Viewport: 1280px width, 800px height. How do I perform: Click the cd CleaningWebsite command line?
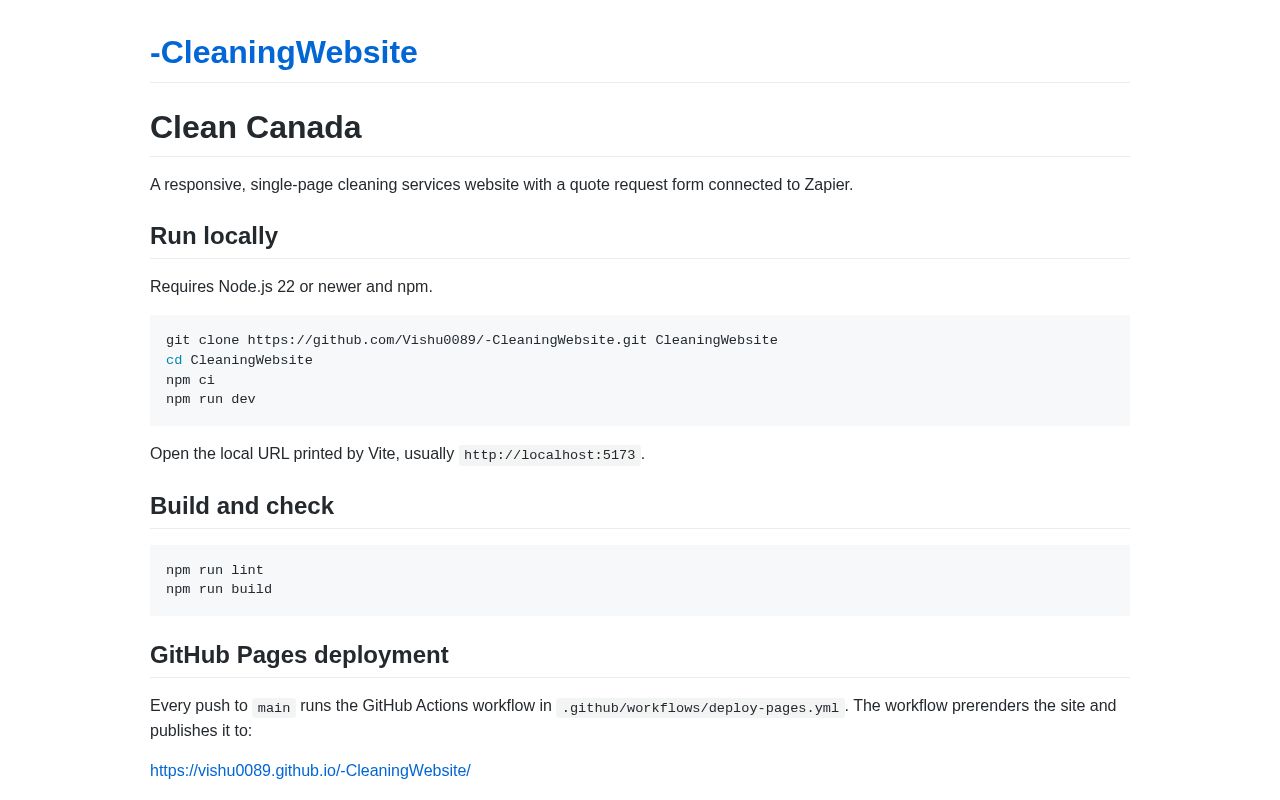click(x=239, y=361)
